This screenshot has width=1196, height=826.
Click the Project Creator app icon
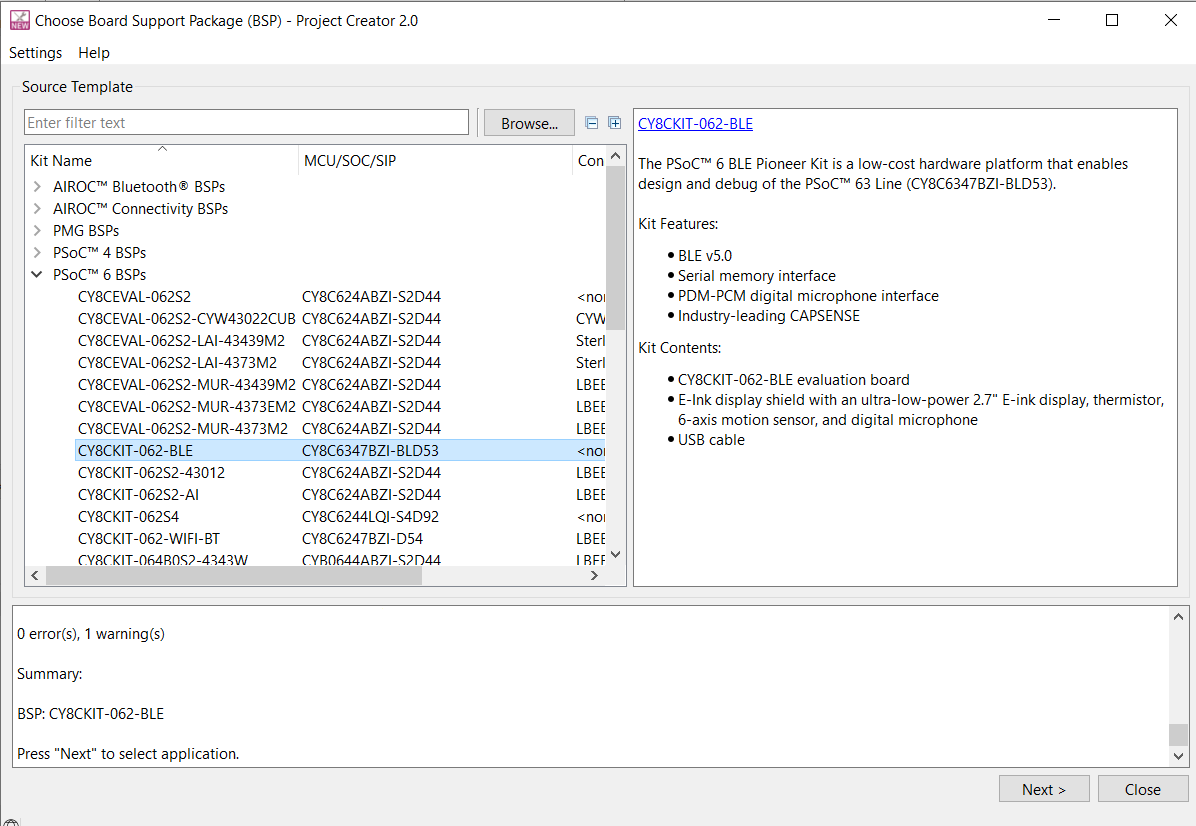(x=20, y=21)
